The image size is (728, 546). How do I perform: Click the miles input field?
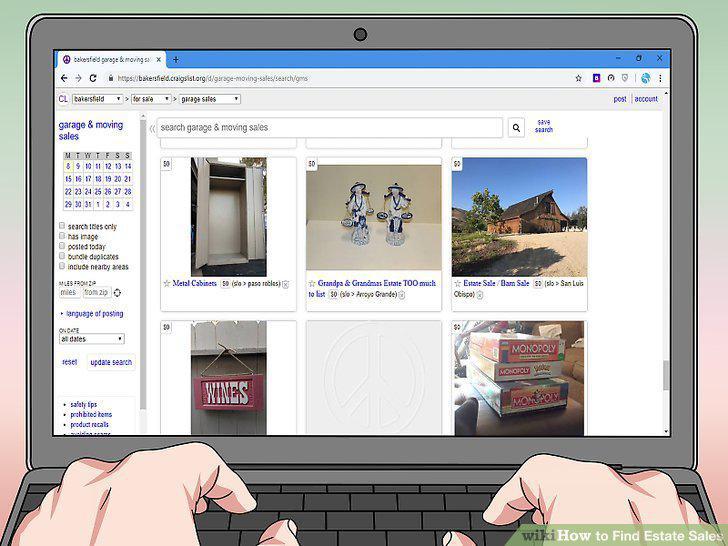pos(69,292)
